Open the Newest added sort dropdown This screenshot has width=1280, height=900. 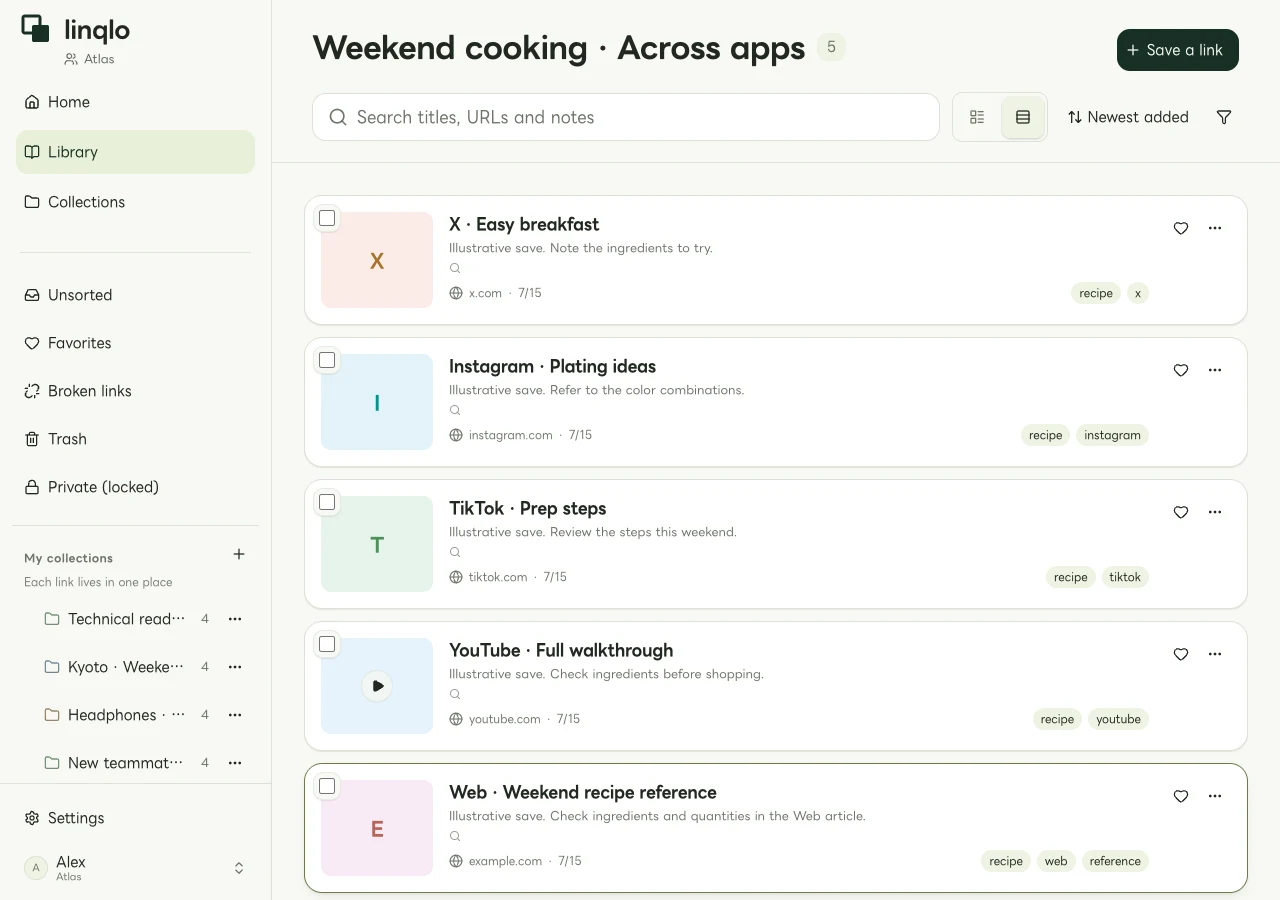click(1128, 117)
